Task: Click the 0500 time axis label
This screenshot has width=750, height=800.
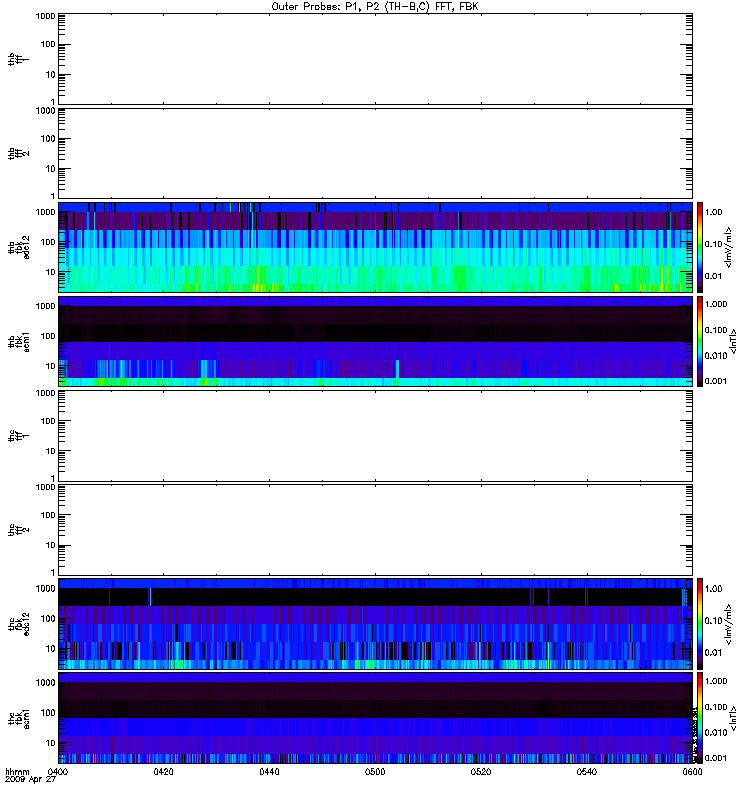Action: [375, 771]
